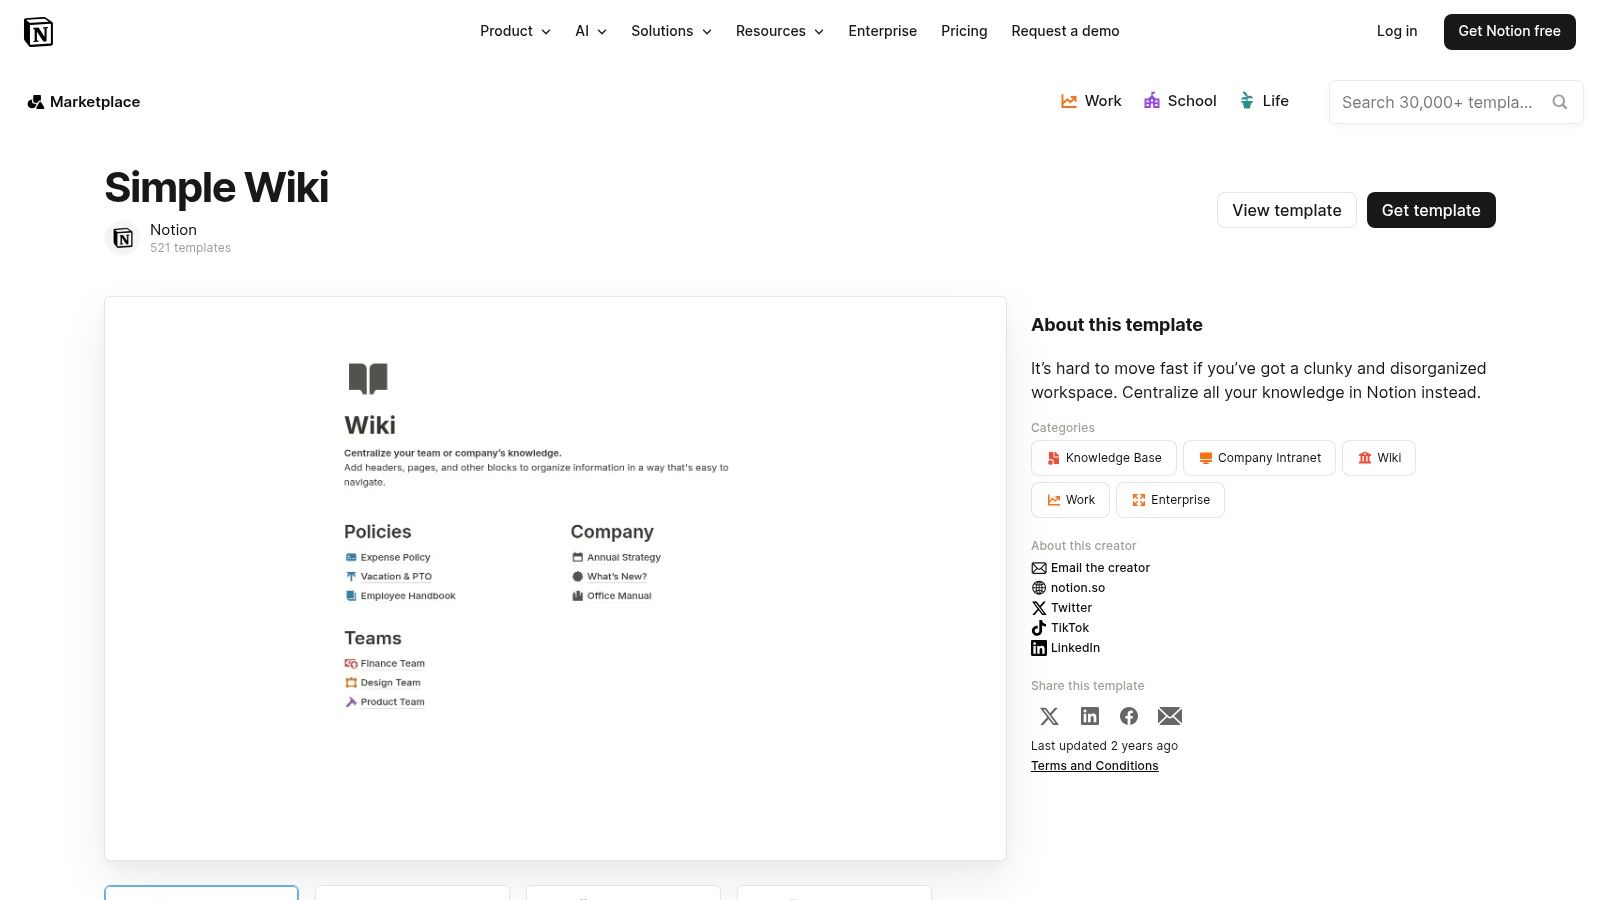
Task: Focus the Search 30,000+ templates field
Action: pyautogui.click(x=1456, y=102)
